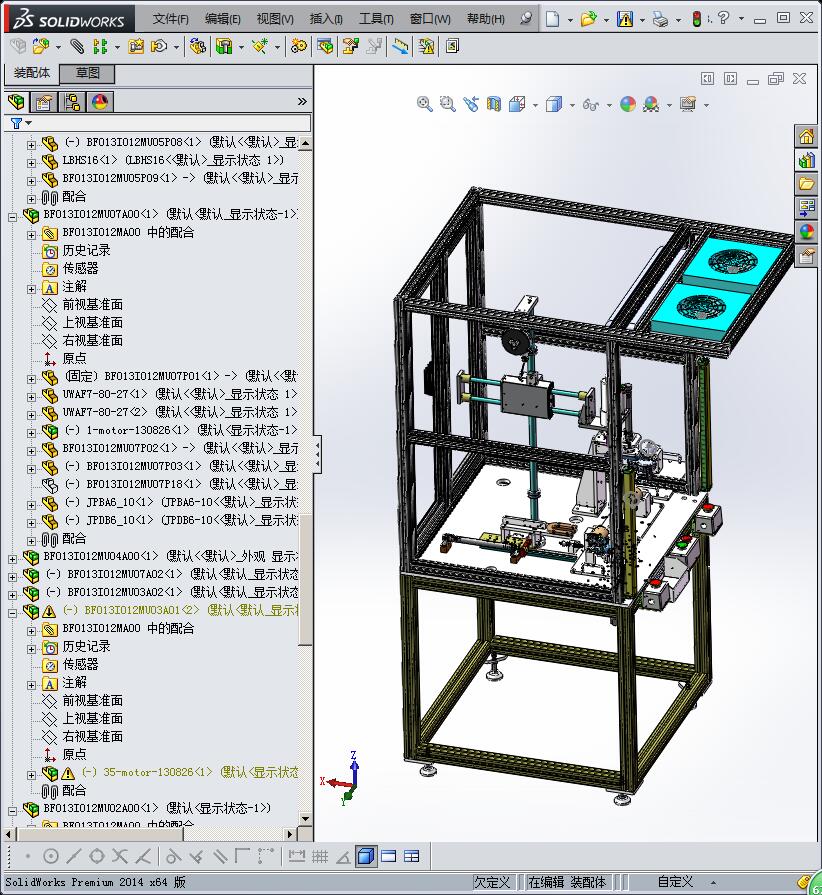Select 前视基准面 under BF013I012MU07A00
The width and height of the screenshot is (822, 895).
click(92, 304)
